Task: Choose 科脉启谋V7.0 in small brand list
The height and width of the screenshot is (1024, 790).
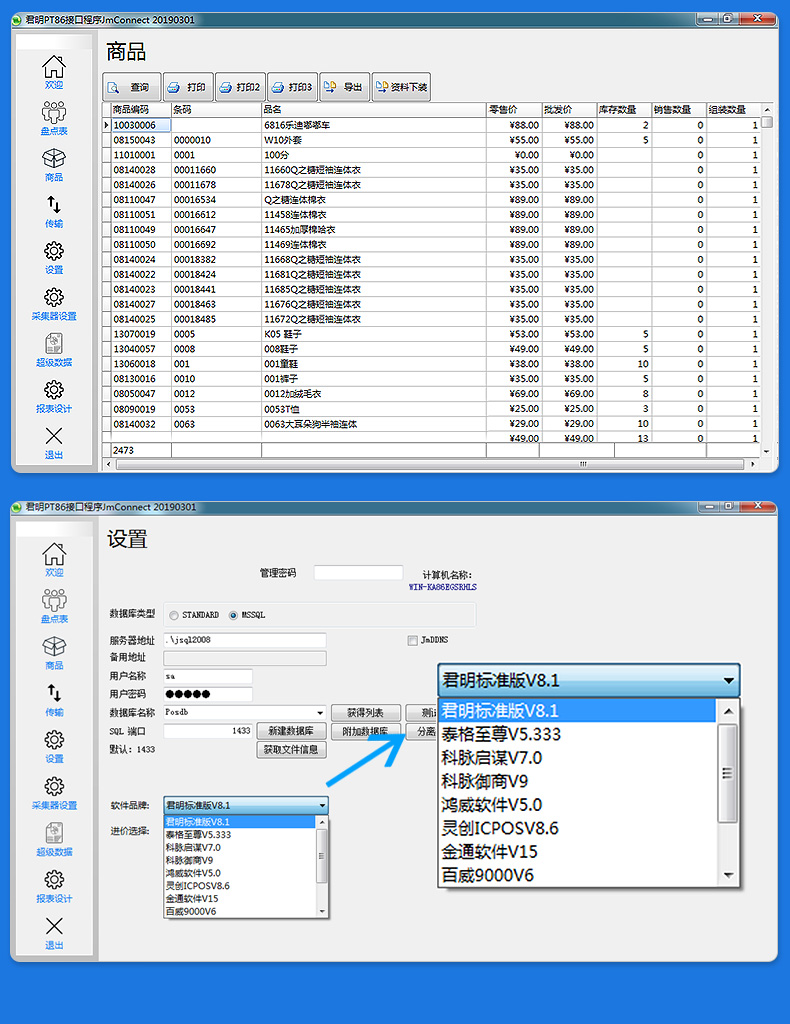Action: 240,848
